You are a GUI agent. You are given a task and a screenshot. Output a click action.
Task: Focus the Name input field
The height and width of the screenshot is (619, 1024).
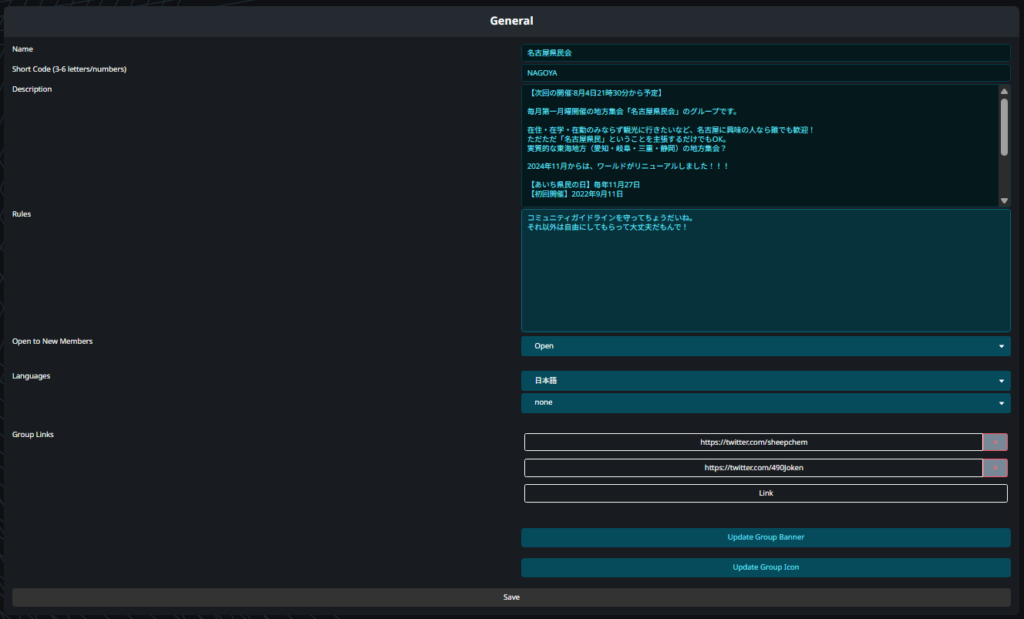coord(765,52)
